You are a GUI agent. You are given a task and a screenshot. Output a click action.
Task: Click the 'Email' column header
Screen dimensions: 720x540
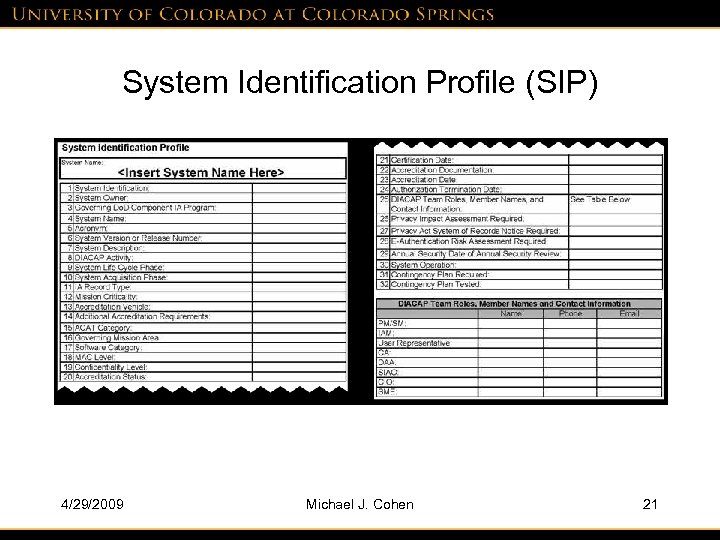[629, 314]
